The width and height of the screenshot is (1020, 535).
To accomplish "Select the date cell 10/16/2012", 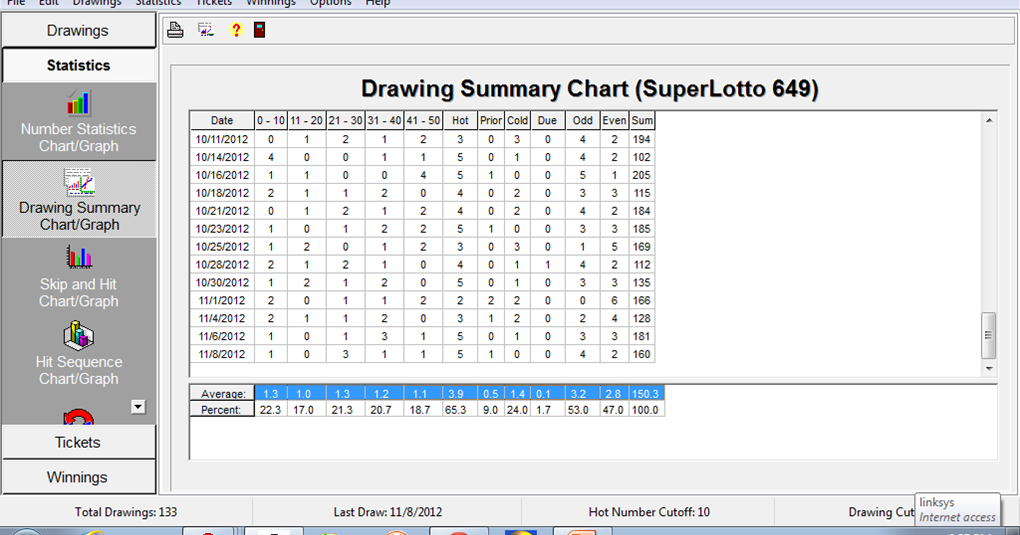I will 222,175.
